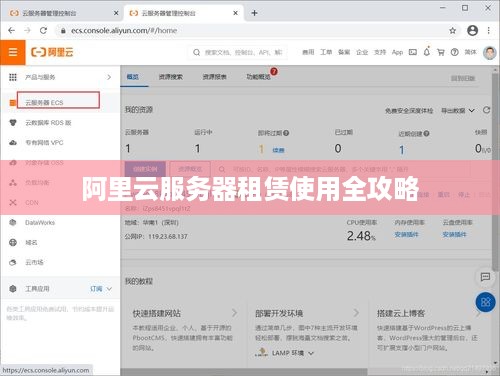Click the VPC cloud sidebar icon
Image resolution: width=500 pixels, height=376 pixels.
click(13, 143)
